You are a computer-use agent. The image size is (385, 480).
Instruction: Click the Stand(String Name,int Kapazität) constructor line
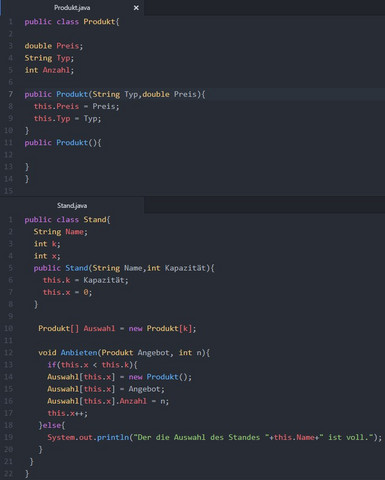pos(124,268)
